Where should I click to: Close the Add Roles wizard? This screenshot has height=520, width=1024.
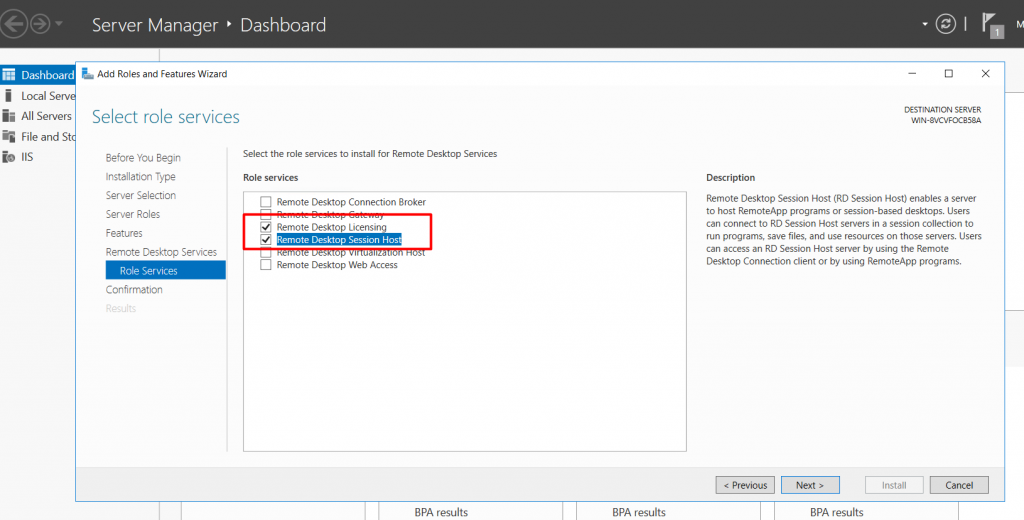point(985,74)
